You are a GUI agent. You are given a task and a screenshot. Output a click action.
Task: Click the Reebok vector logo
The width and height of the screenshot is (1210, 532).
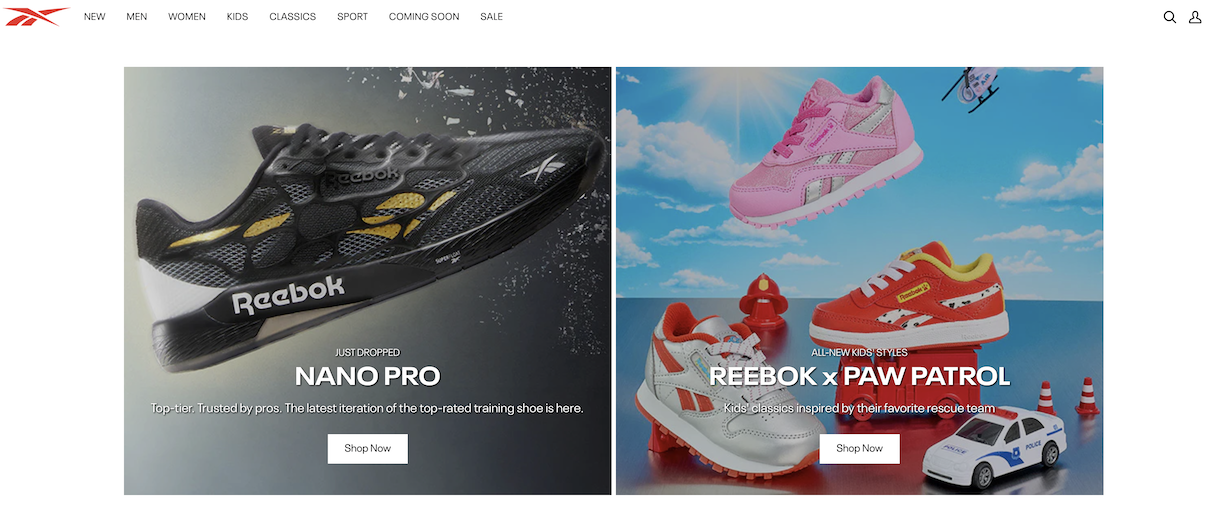(x=37, y=16)
